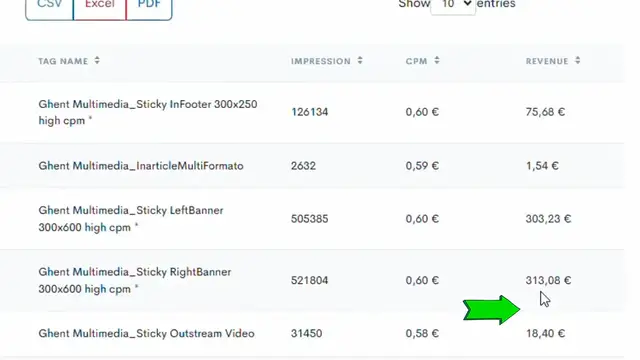Select the InarticleMultiFormato tag name
Screen dimensions: 640x360
tap(141, 166)
